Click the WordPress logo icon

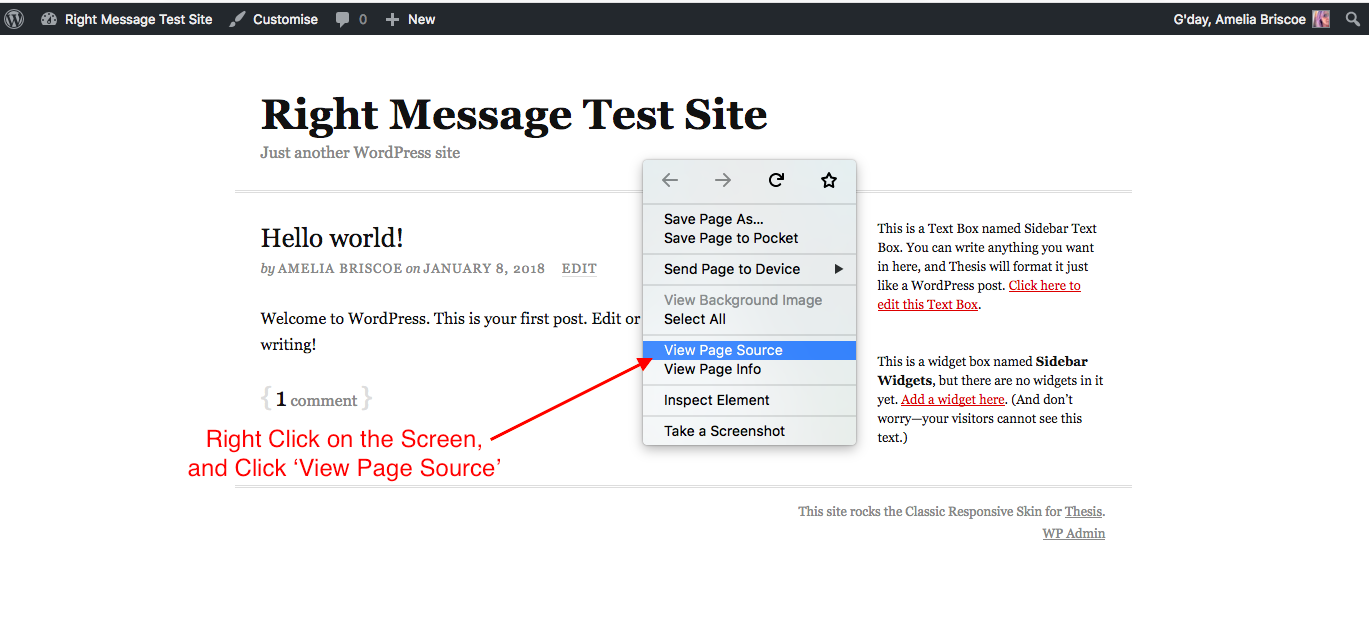coord(14,19)
